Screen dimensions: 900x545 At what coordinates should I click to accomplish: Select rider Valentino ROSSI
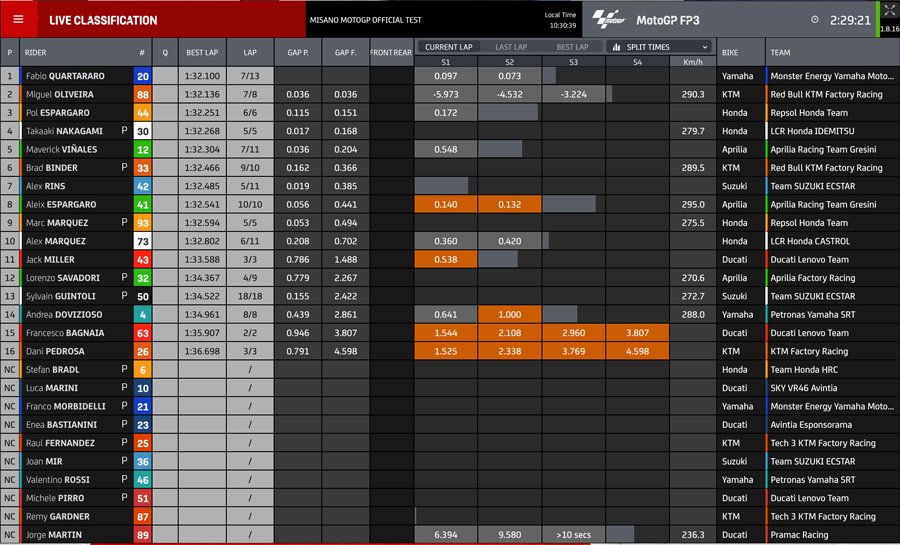pos(57,480)
